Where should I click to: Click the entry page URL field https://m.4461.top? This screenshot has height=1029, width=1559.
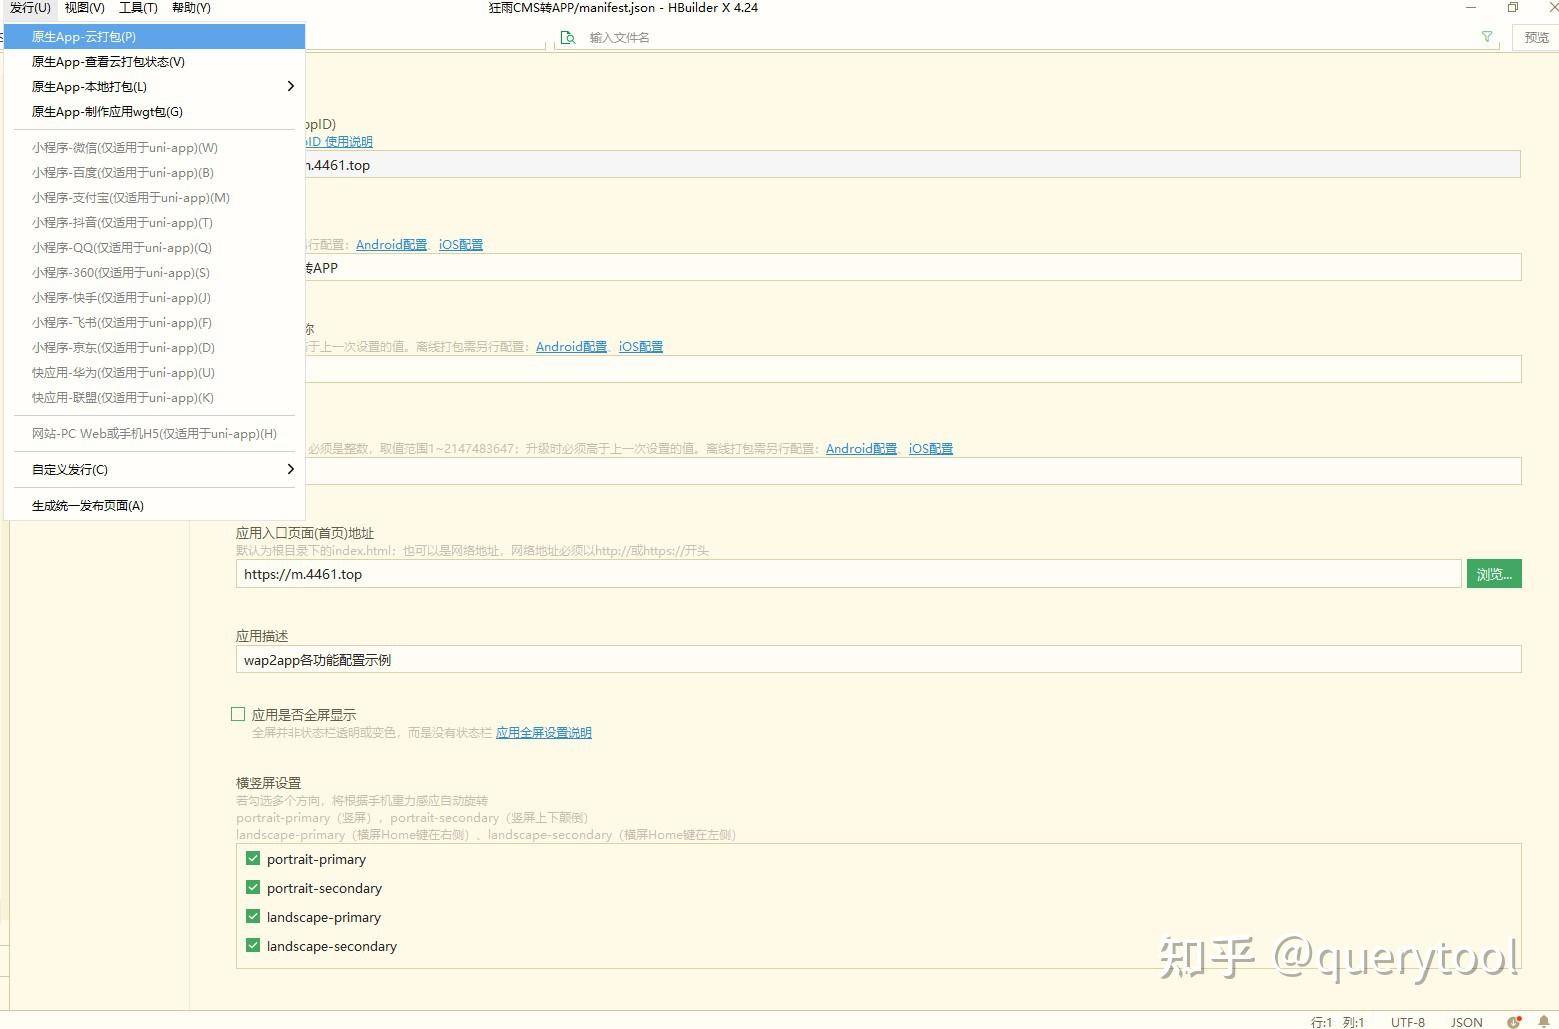point(848,574)
